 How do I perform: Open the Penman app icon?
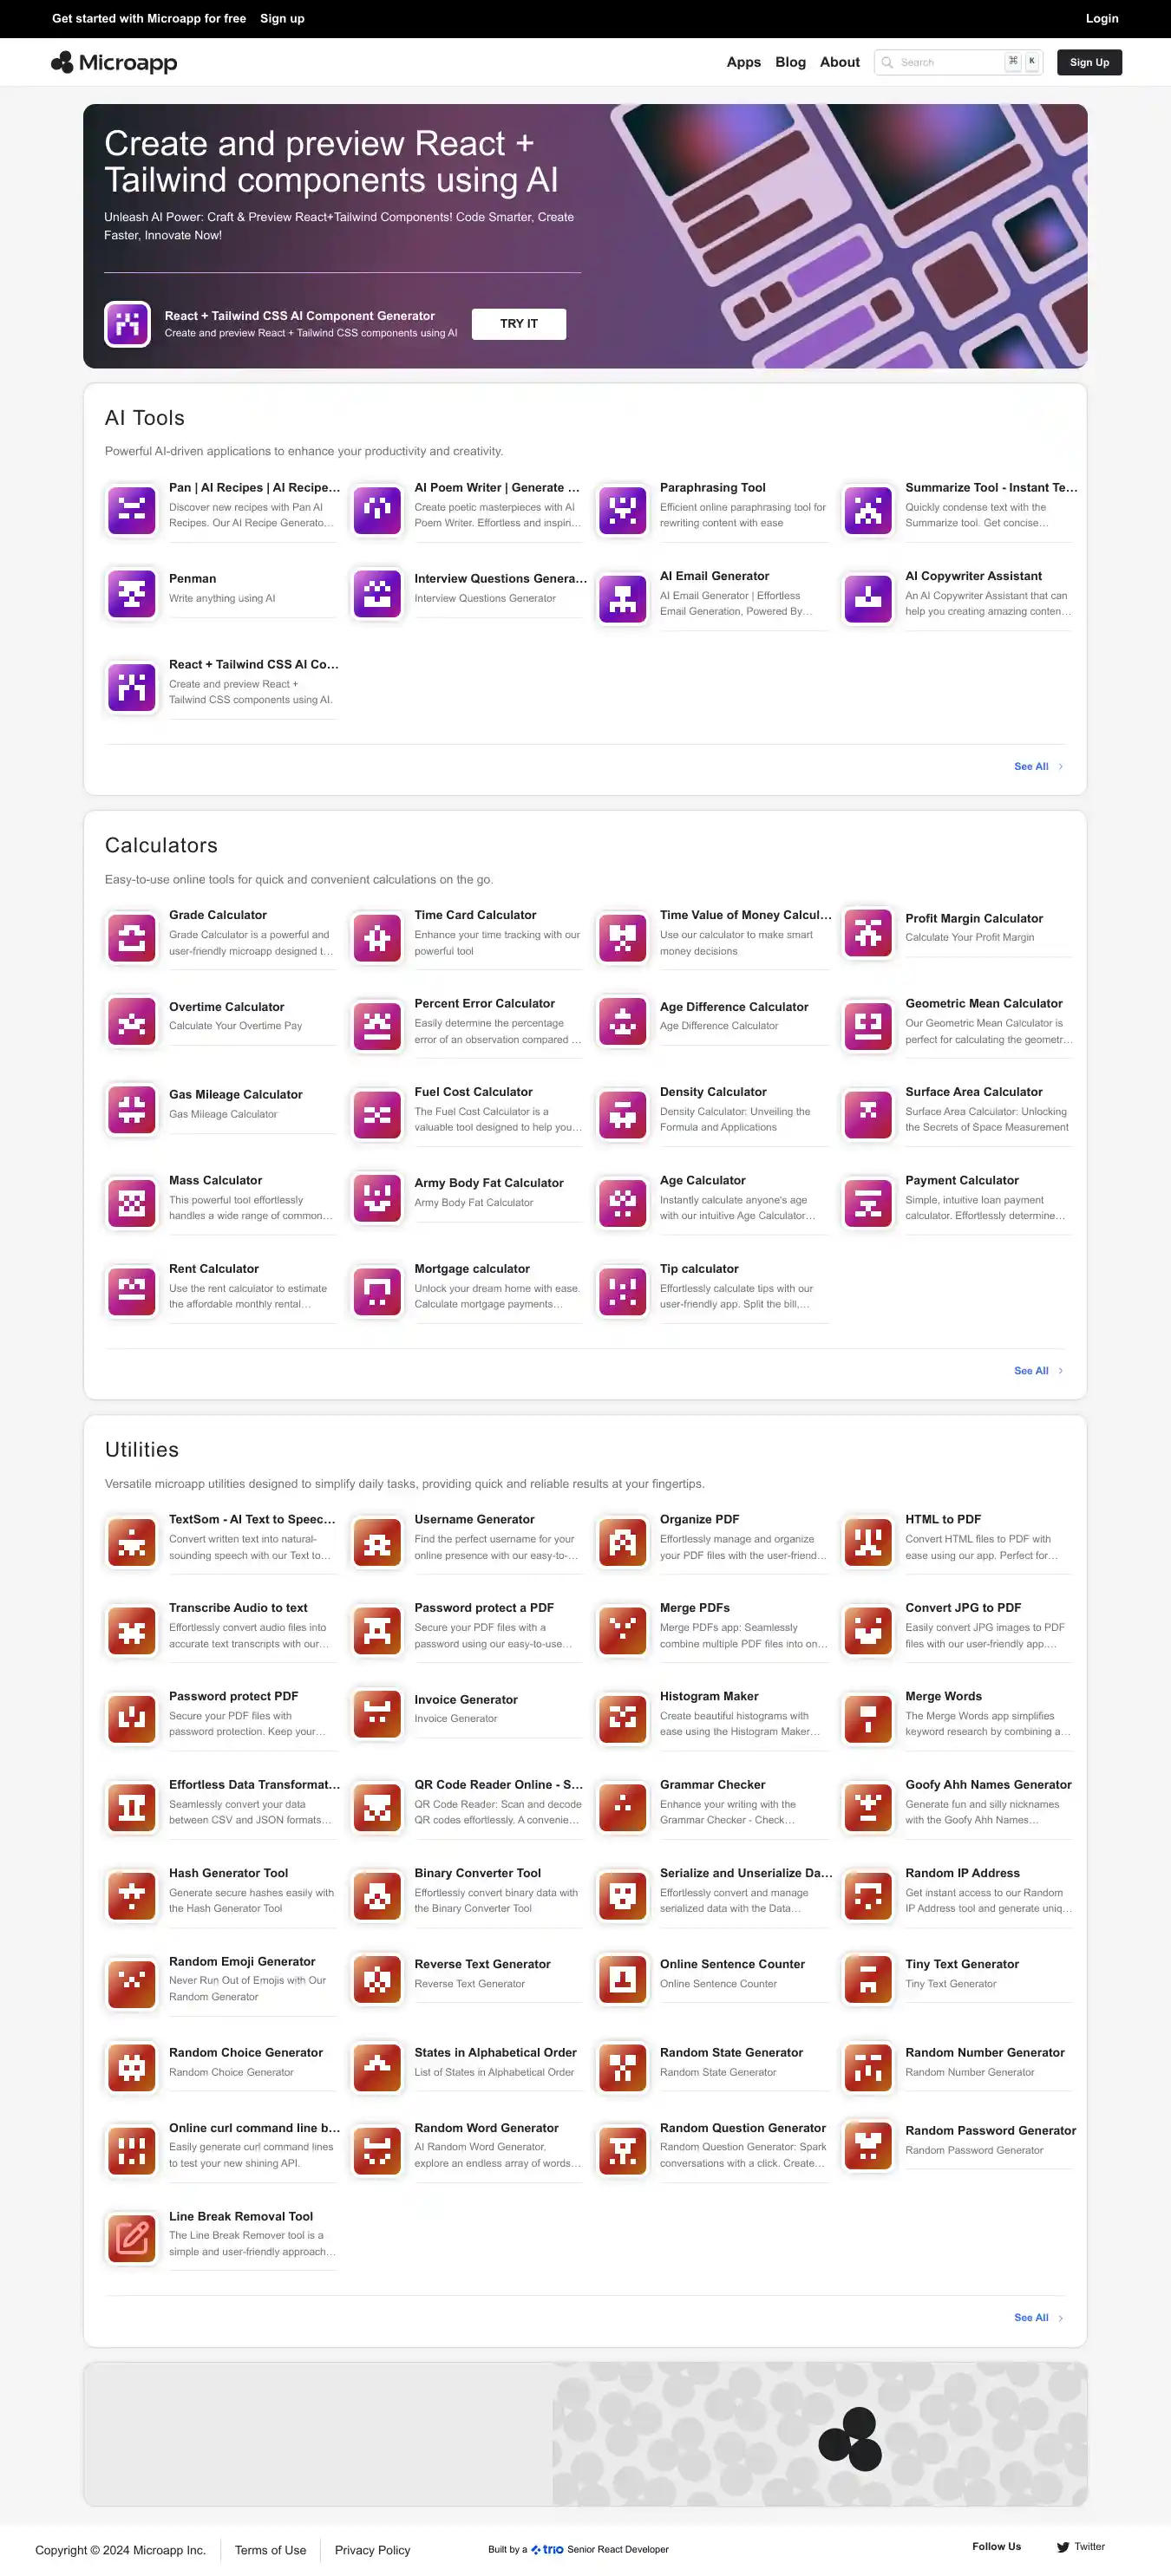[x=131, y=595]
